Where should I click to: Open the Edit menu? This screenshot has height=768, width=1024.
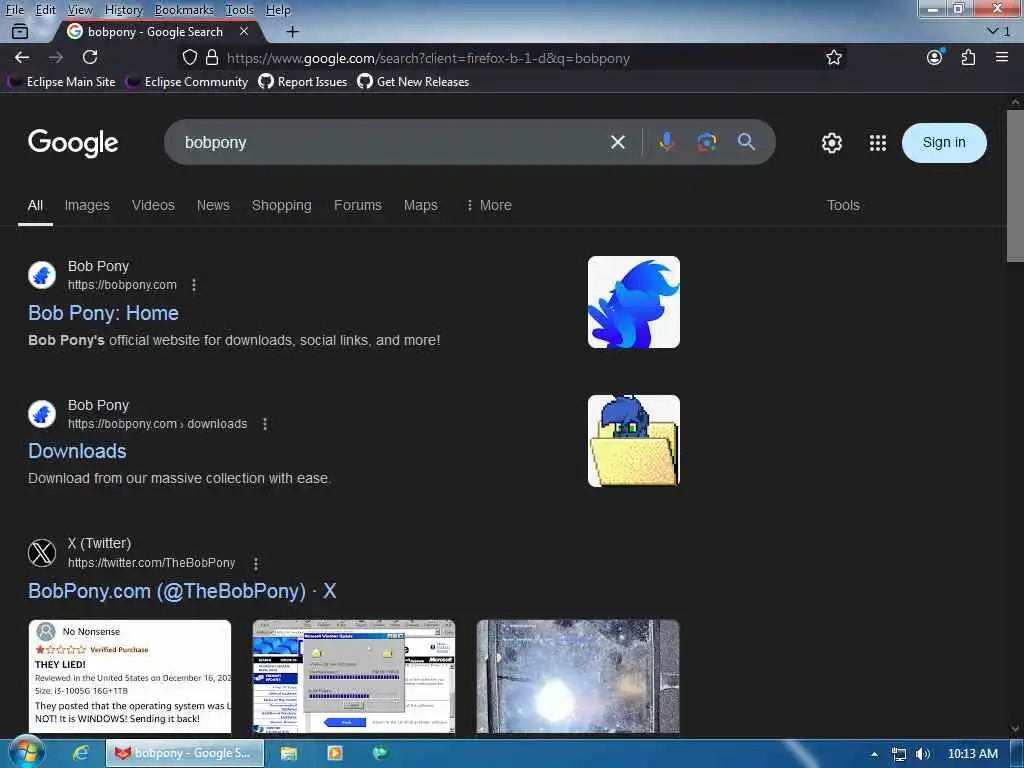tap(46, 10)
